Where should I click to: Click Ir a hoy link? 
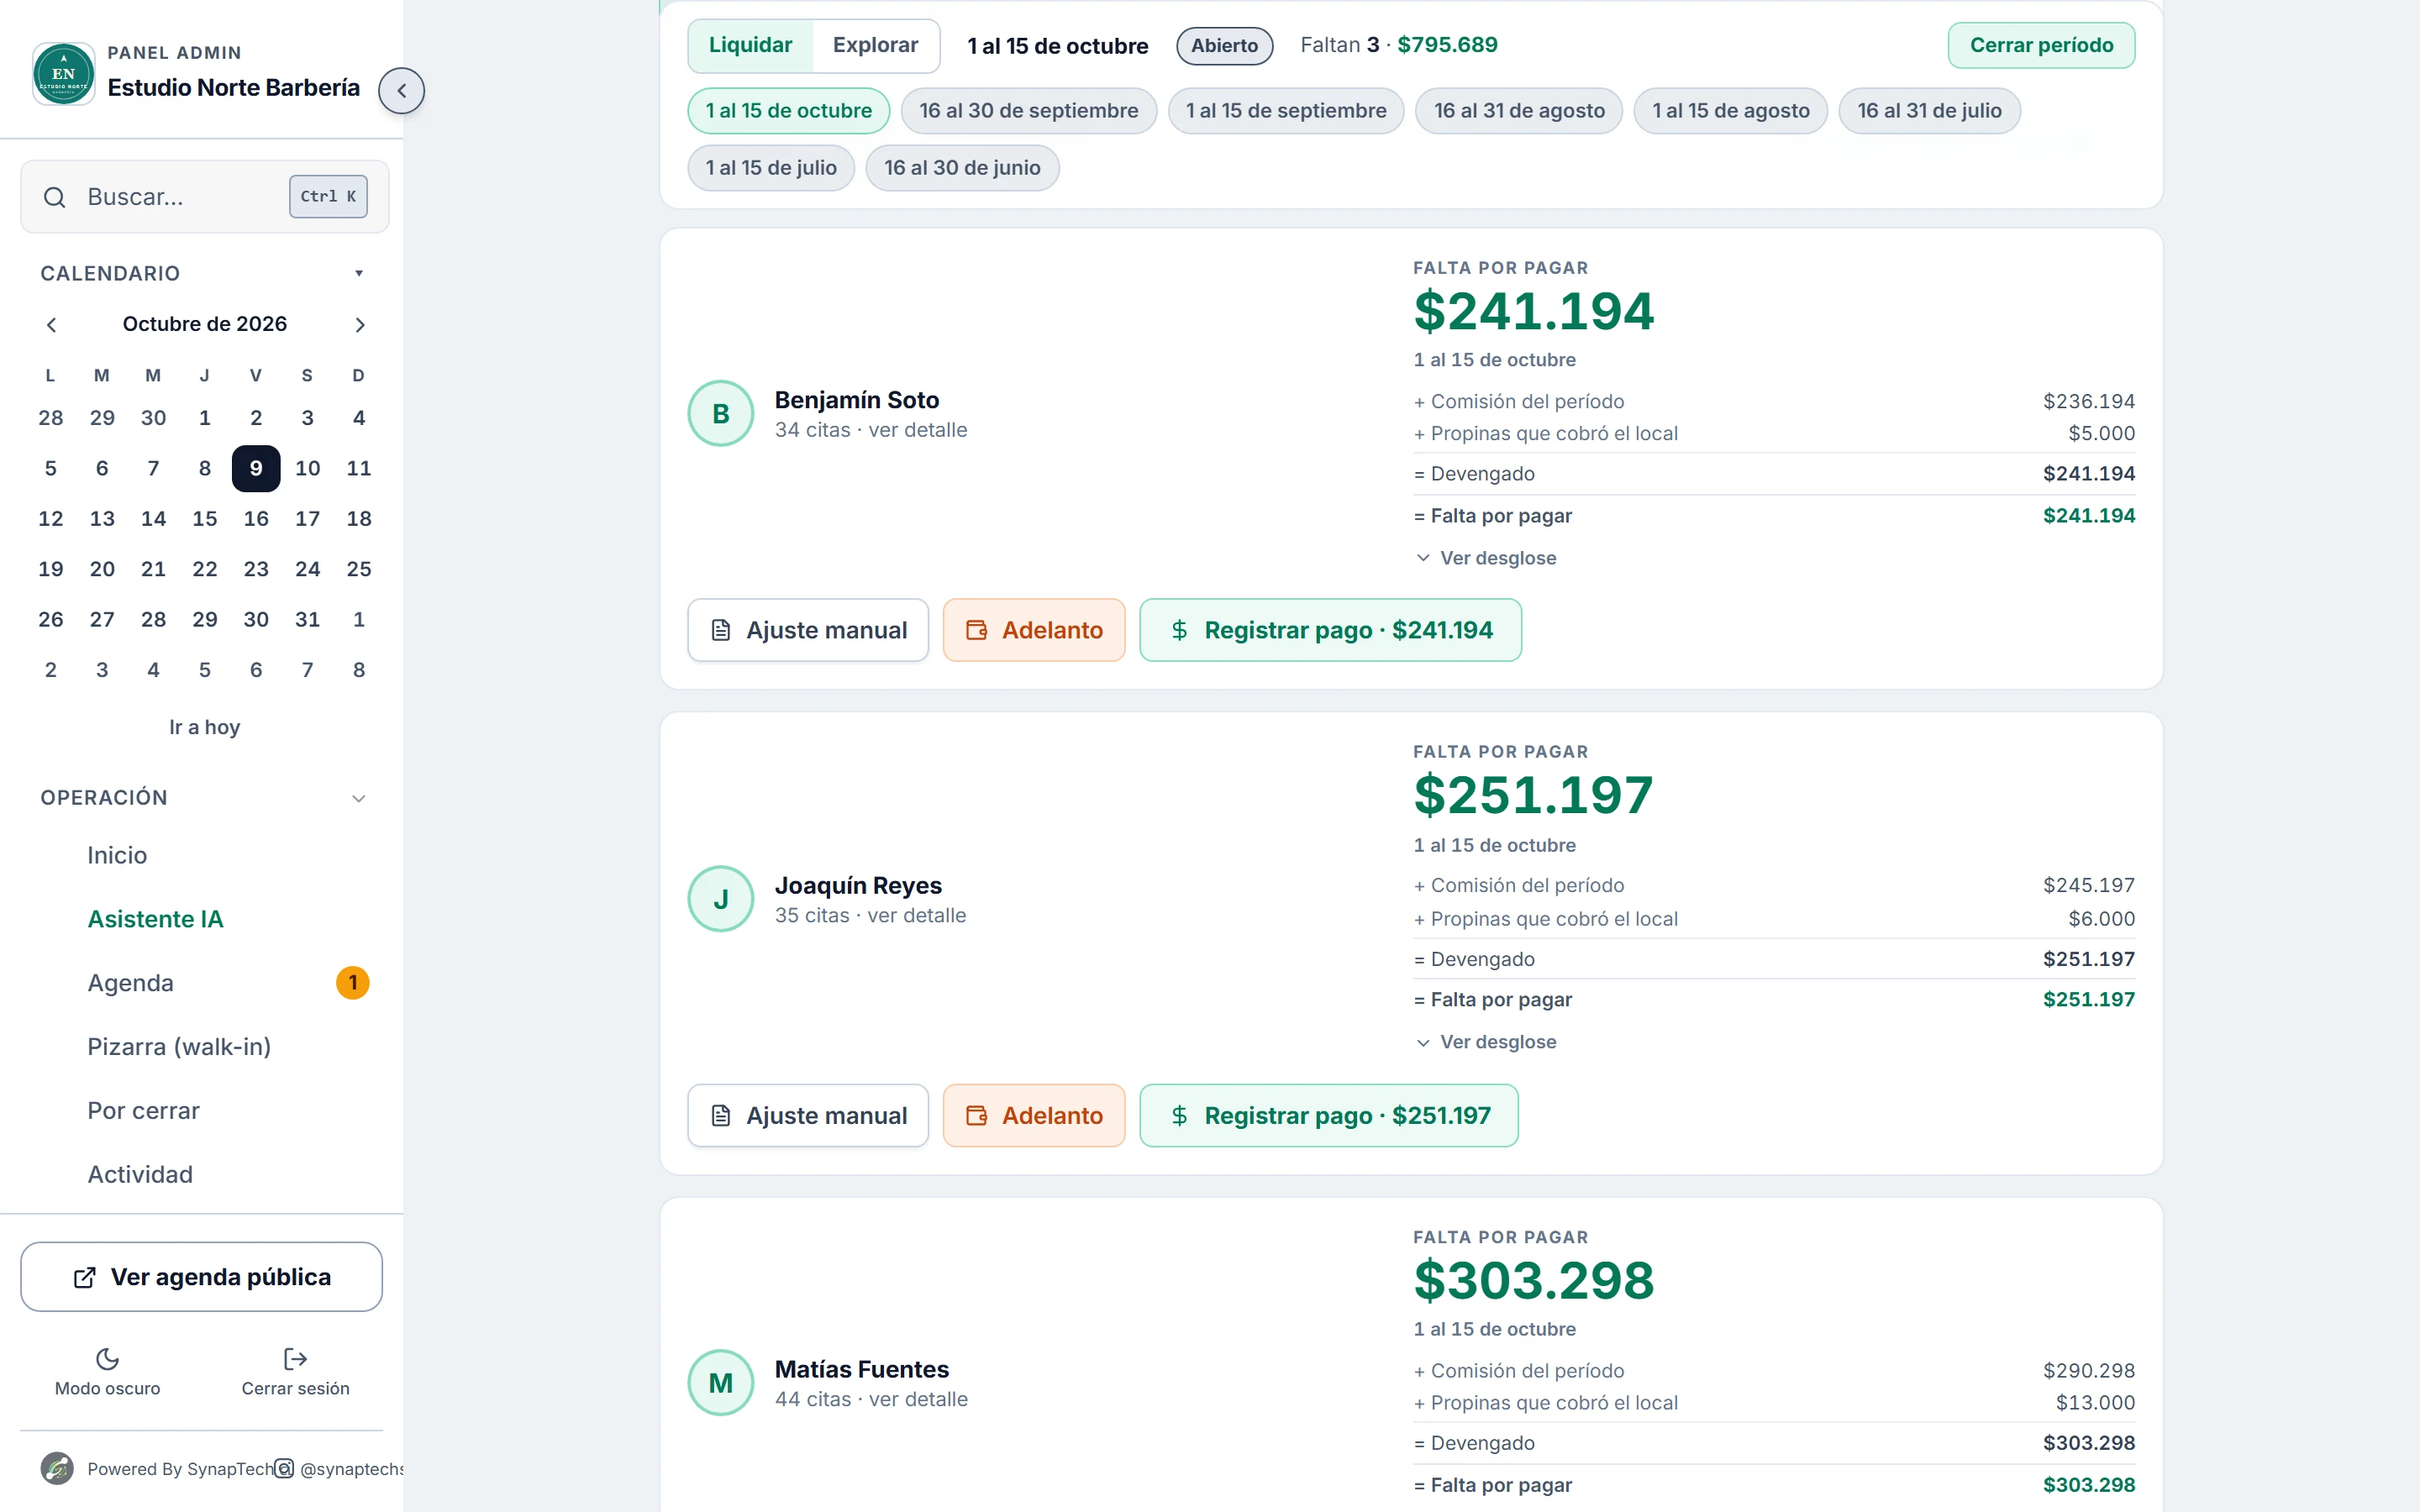(x=204, y=727)
